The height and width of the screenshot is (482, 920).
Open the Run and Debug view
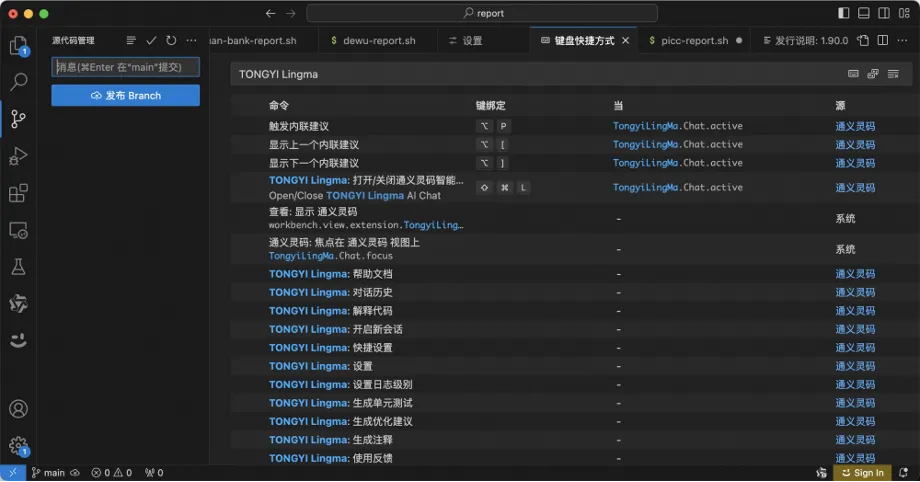click(x=18, y=156)
